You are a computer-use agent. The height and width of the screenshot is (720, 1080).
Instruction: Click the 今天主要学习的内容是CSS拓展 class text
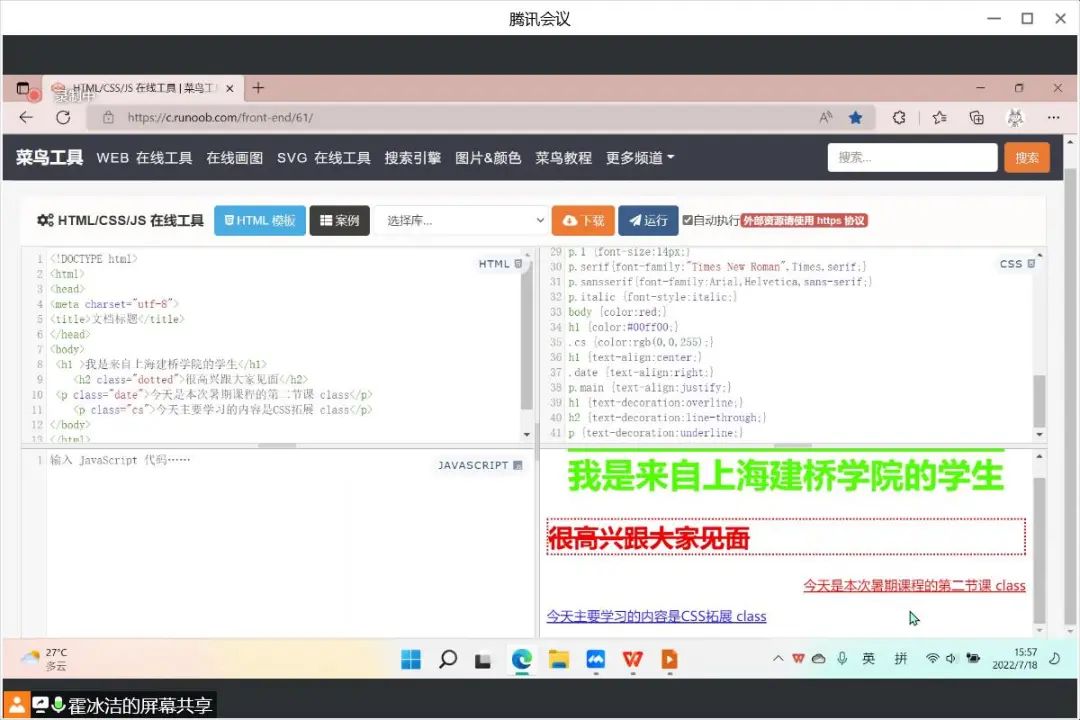pos(656,616)
